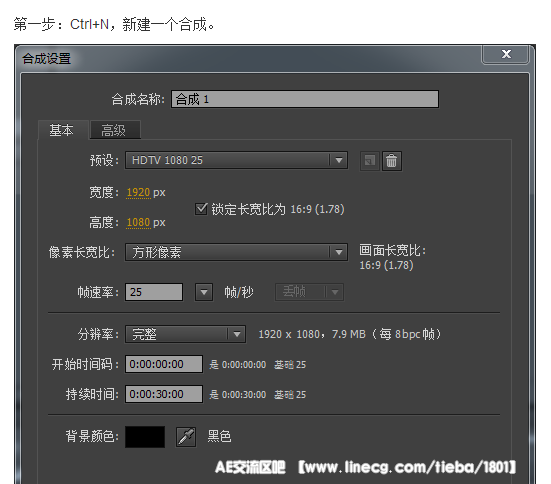Click the 1920 x 1080, 7.9 MB info text

point(350,334)
